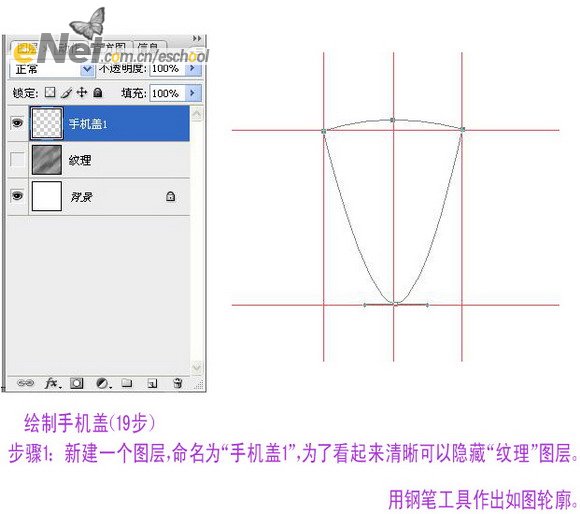Toggle lock position move icon
Viewport: 580px width, 514px height.
pos(82,92)
